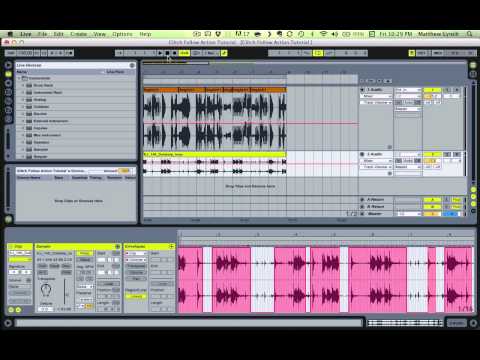The width and height of the screenshot is (480, 360).
Task: Adjust the clip gain slider
Action: [65, 291]
